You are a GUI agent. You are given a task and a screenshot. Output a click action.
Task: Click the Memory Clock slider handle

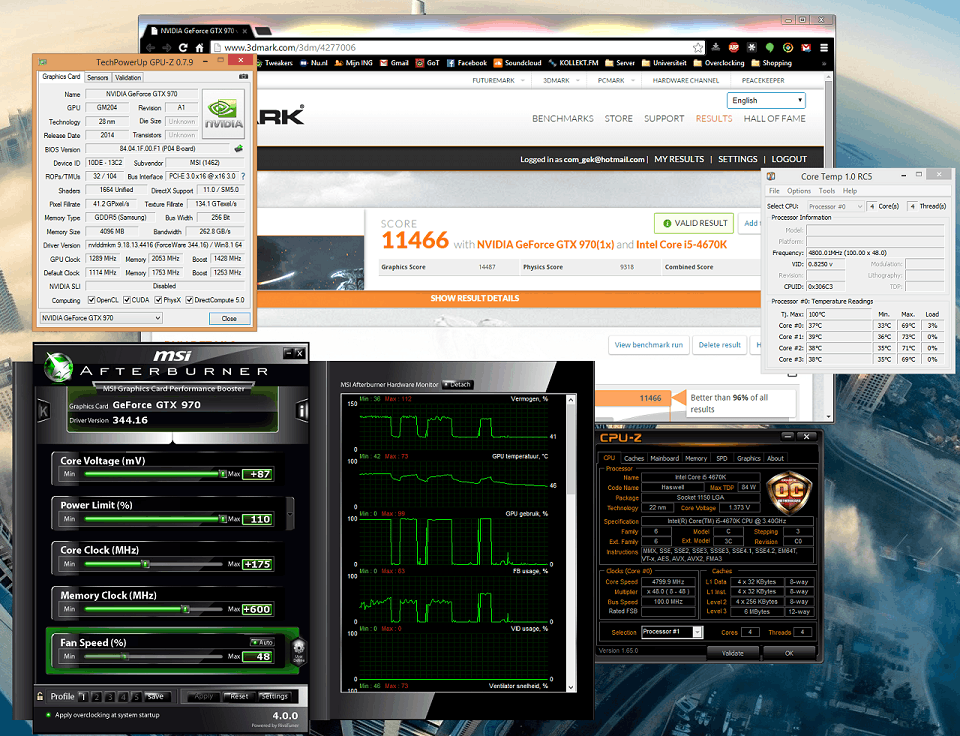coord(185,609)
